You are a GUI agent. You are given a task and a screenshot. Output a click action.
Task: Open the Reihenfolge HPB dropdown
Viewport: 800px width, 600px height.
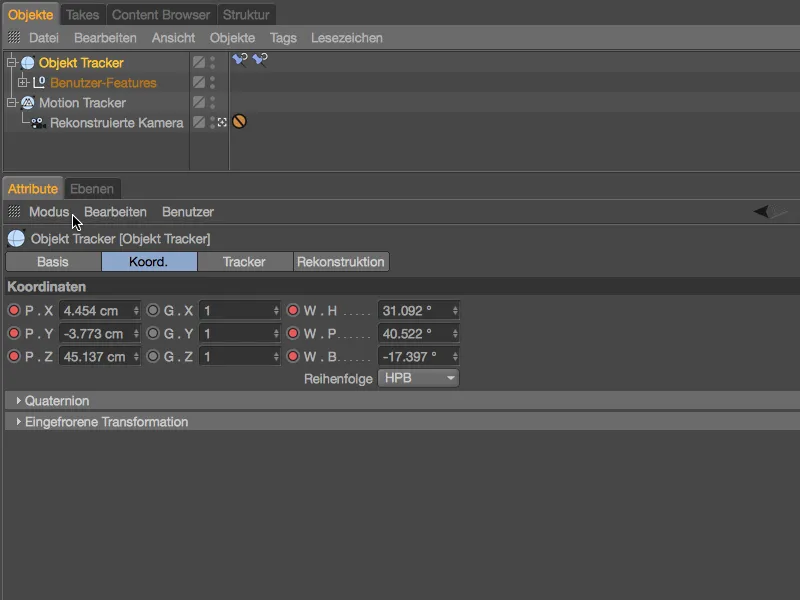[418, 378]
